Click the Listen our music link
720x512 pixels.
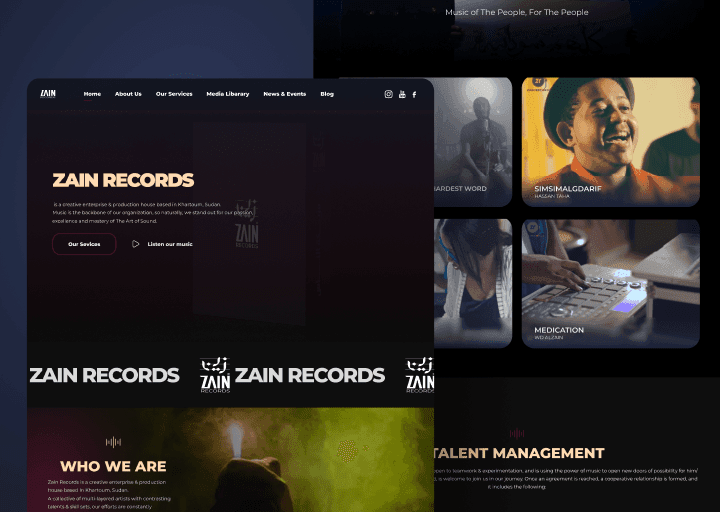click(170, 244)
